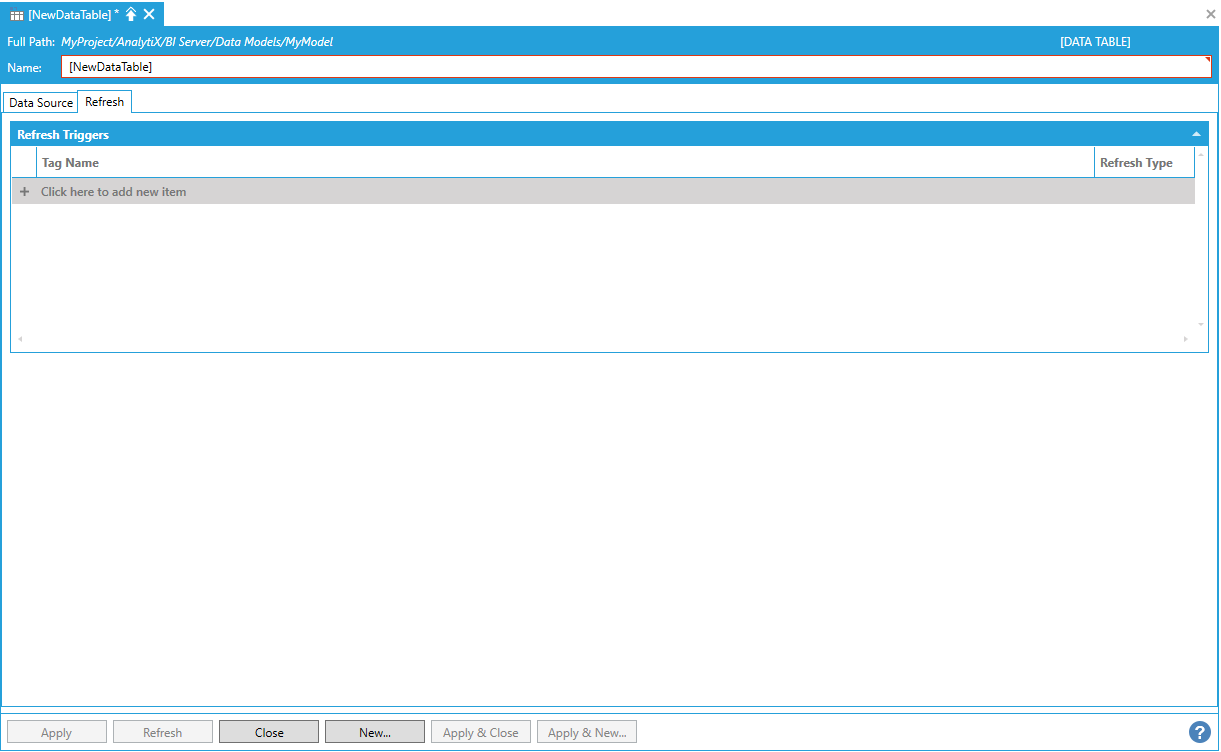Click the plus icon in the add-item row
This screenshot has height=752, width=1221.
(x=25, y=192)
